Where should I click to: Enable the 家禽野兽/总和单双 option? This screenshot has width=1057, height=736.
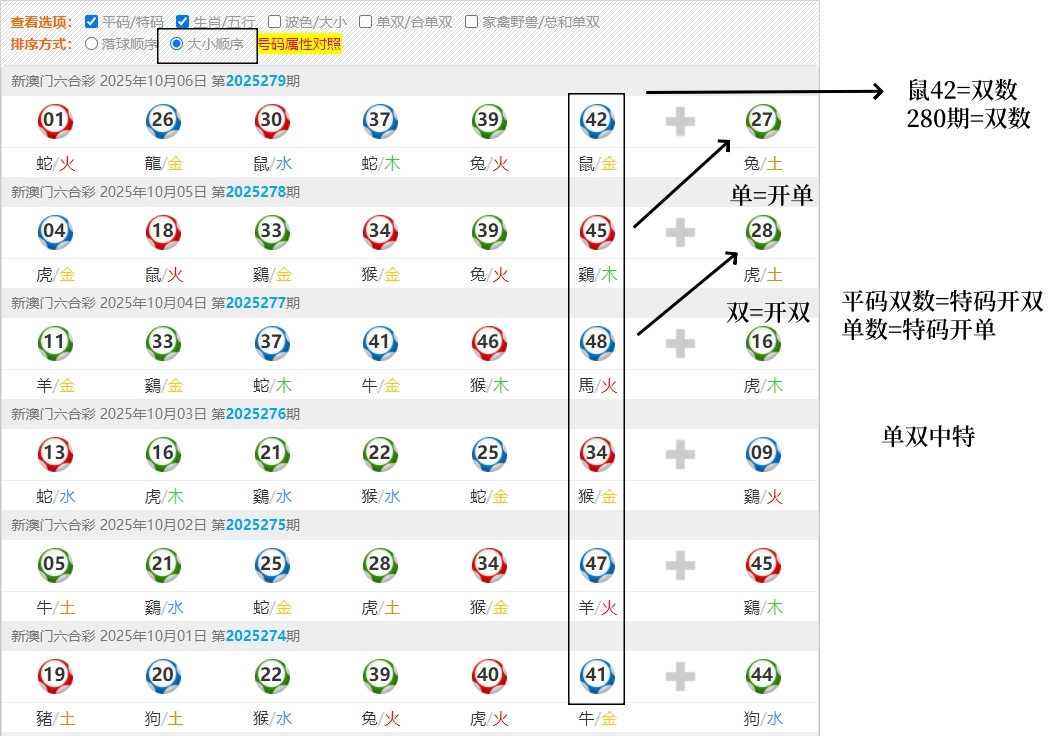(471, 21)
